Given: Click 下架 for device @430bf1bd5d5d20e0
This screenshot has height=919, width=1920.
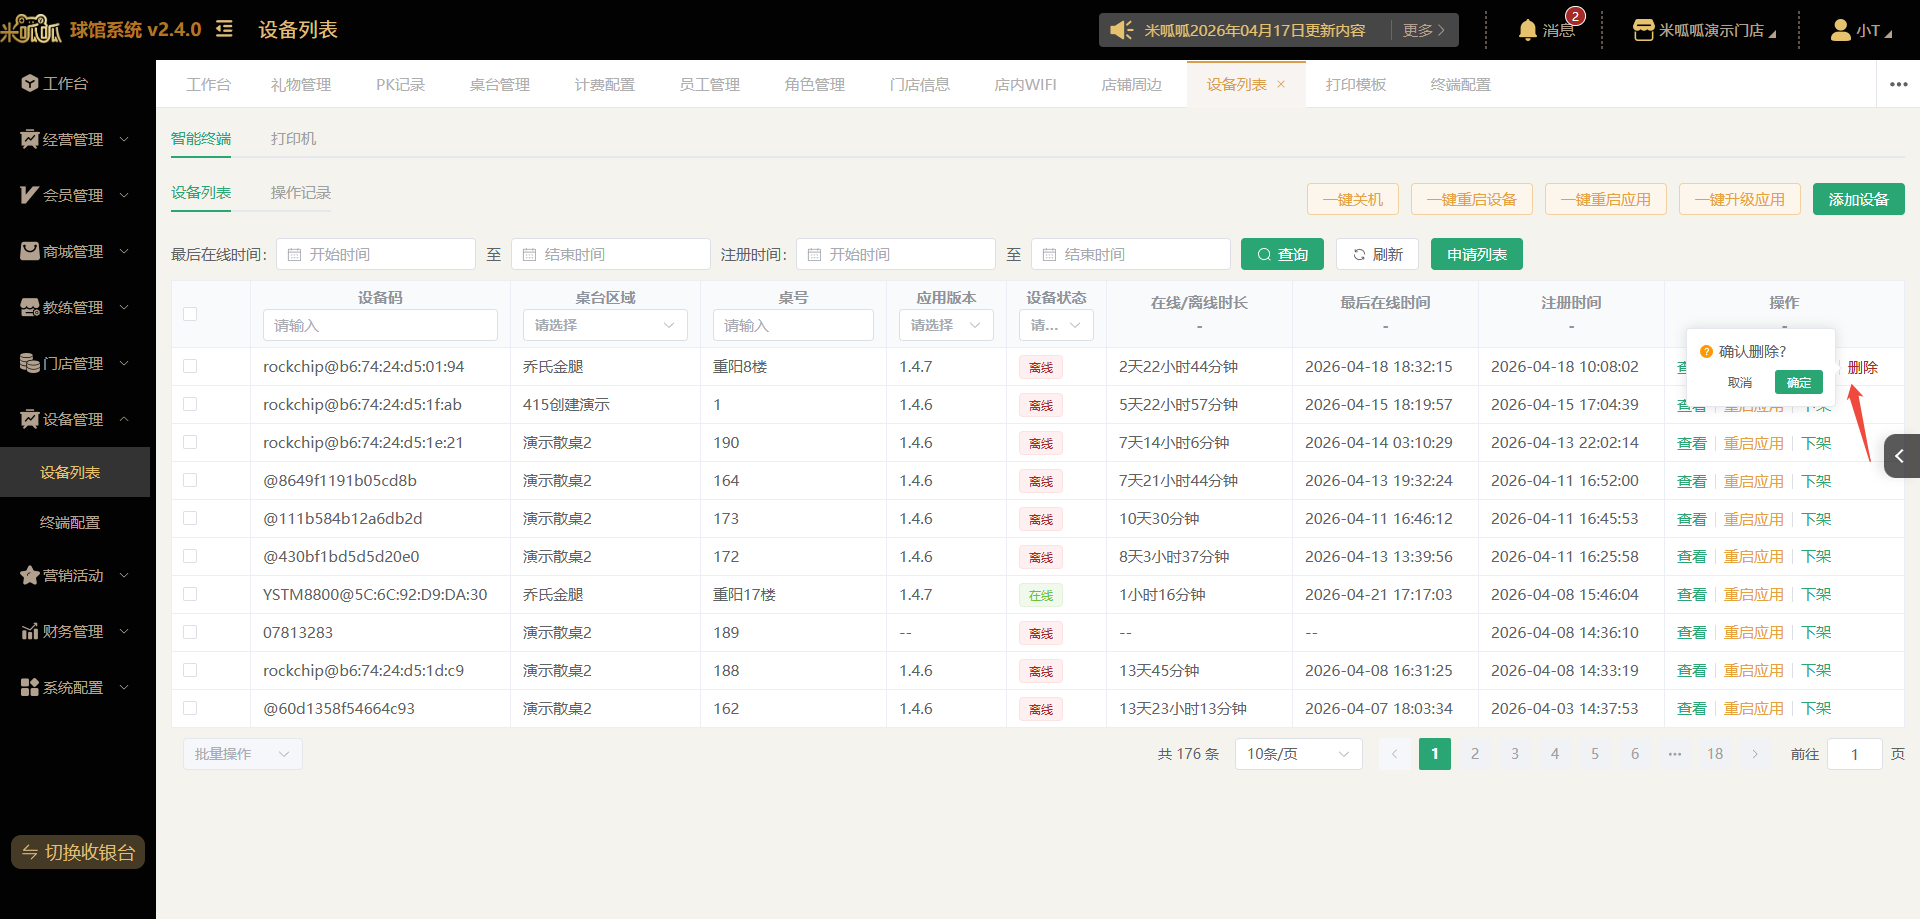Looking at the screenshot, I should (1817, 556).
